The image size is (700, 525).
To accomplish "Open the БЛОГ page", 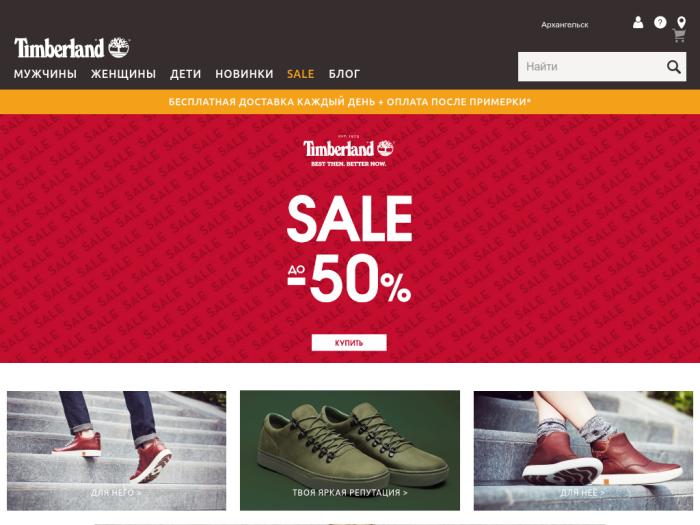I will [344, 74].
